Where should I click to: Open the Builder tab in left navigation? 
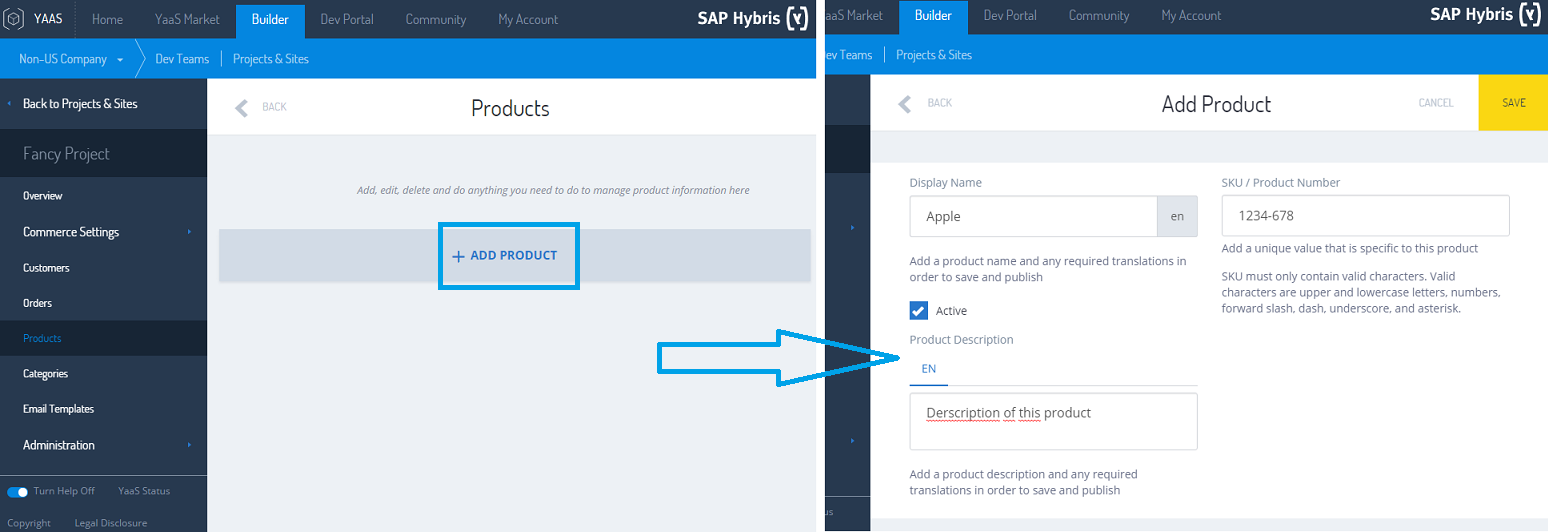(x=270, y=20)
